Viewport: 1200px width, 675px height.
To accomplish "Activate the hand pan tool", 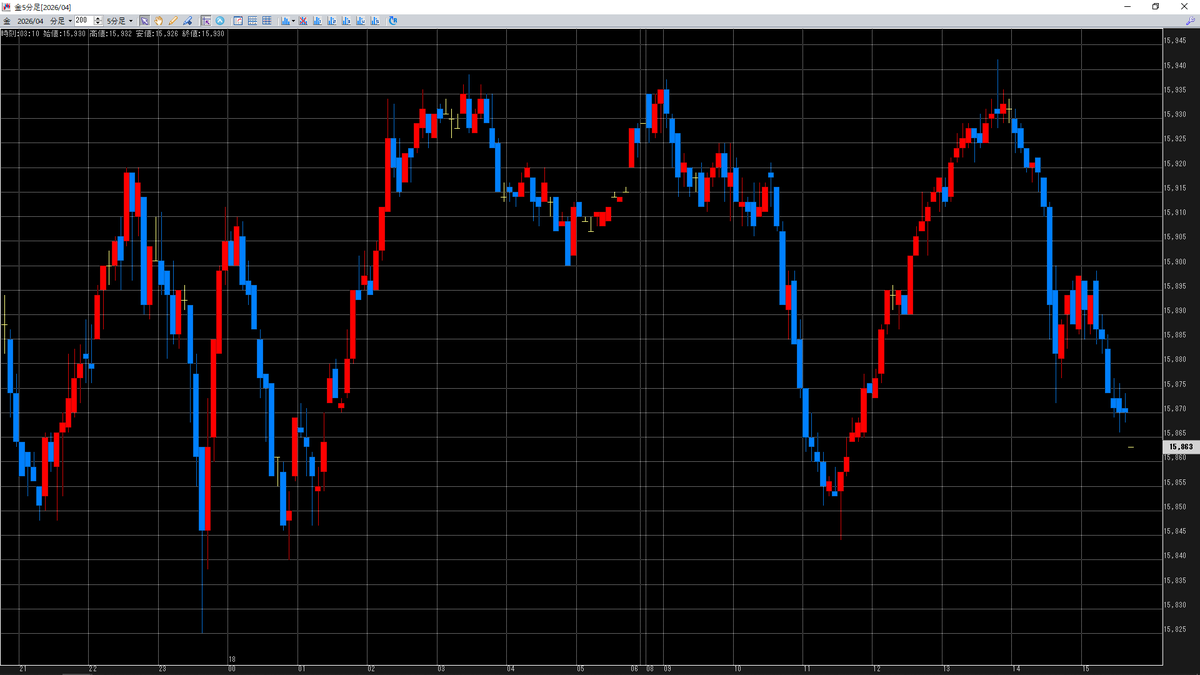I will (x=158, y=20).
